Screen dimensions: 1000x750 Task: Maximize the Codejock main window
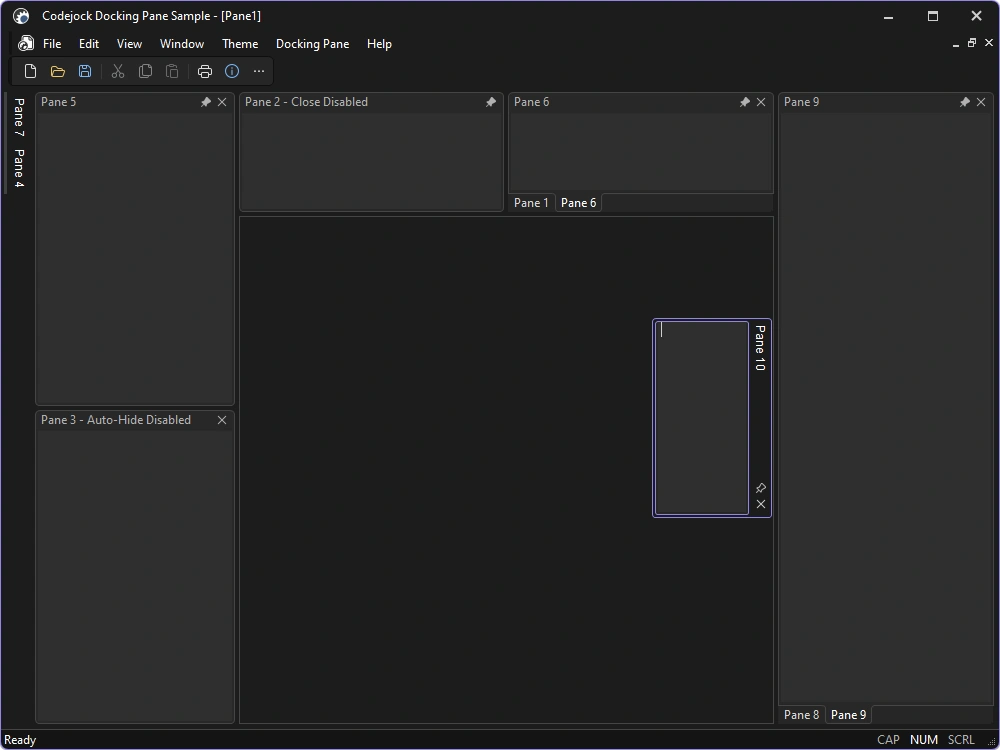tap(932, 17)
